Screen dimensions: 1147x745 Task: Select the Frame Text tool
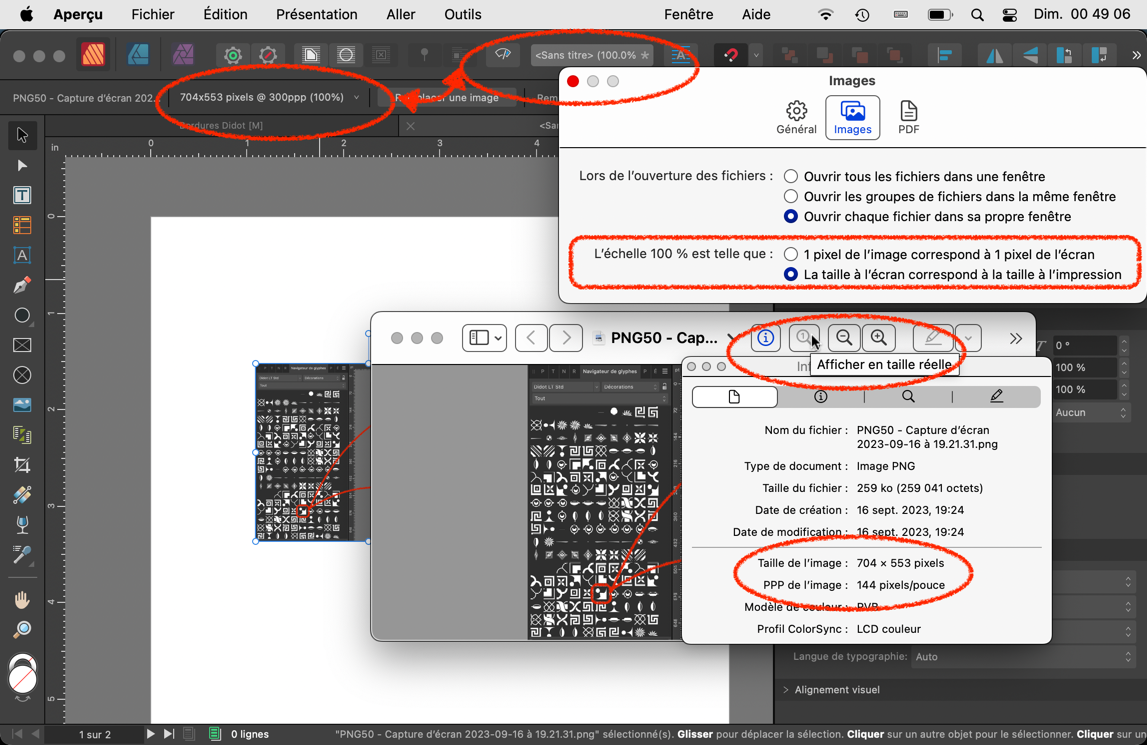pos(22,195)
